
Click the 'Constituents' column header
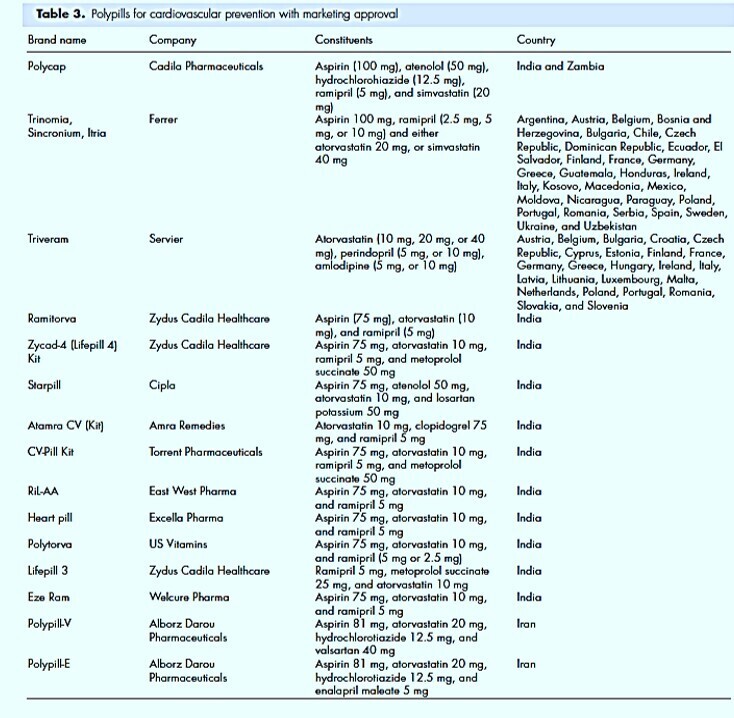pyautogui.click(x=344, y=40)
